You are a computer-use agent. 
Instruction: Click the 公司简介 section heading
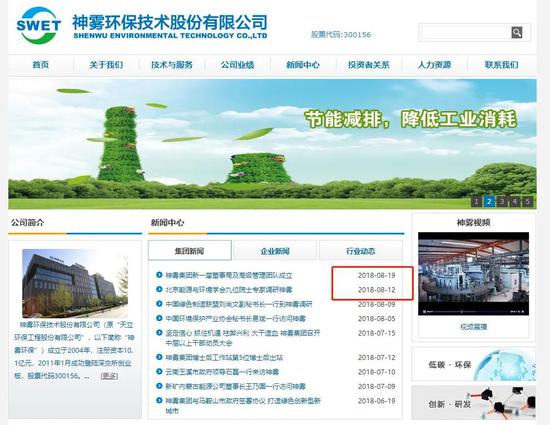[x=27, y=222]
